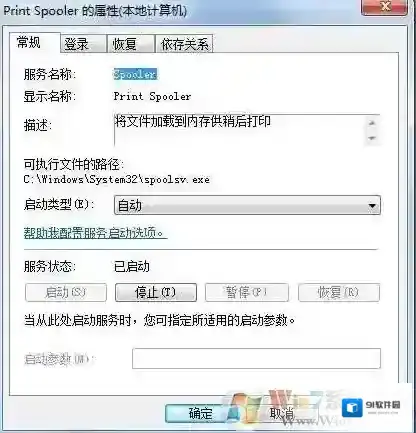Click the disabled 启动(S) button

(x=66, y=292)
